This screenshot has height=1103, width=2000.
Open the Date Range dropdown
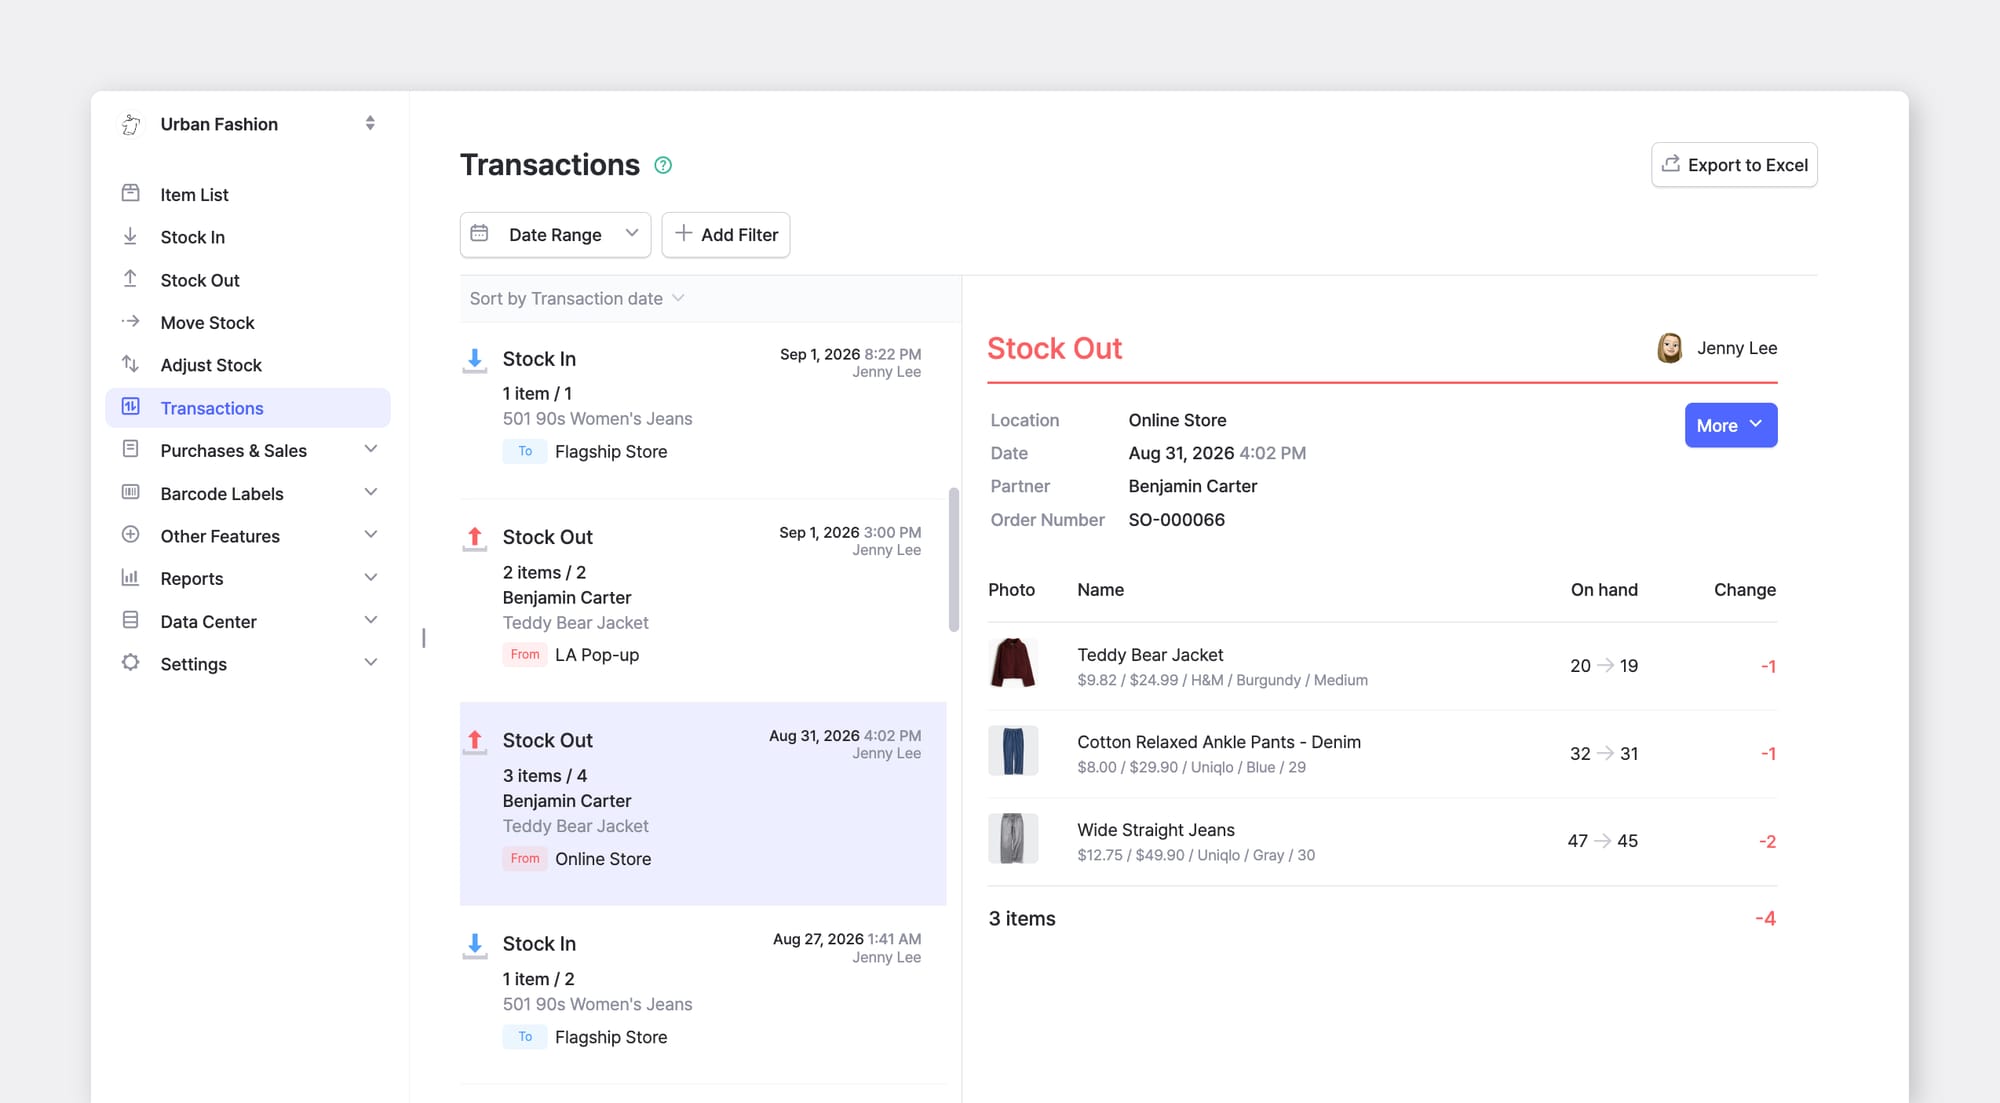tap(555, 234)
